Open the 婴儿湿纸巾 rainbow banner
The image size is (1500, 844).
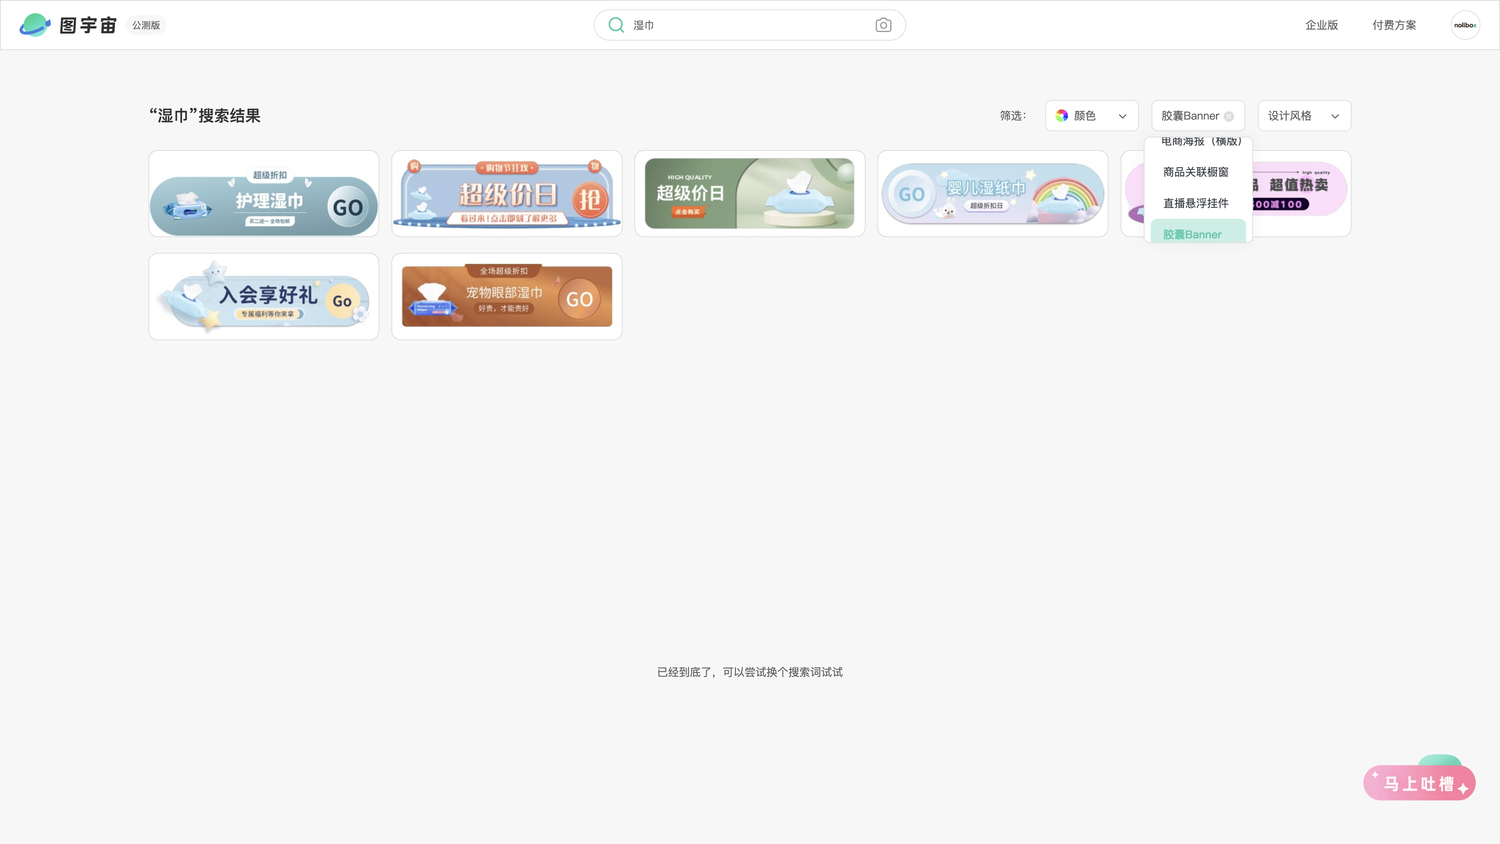pyautogui.click(x=993, y=194)
